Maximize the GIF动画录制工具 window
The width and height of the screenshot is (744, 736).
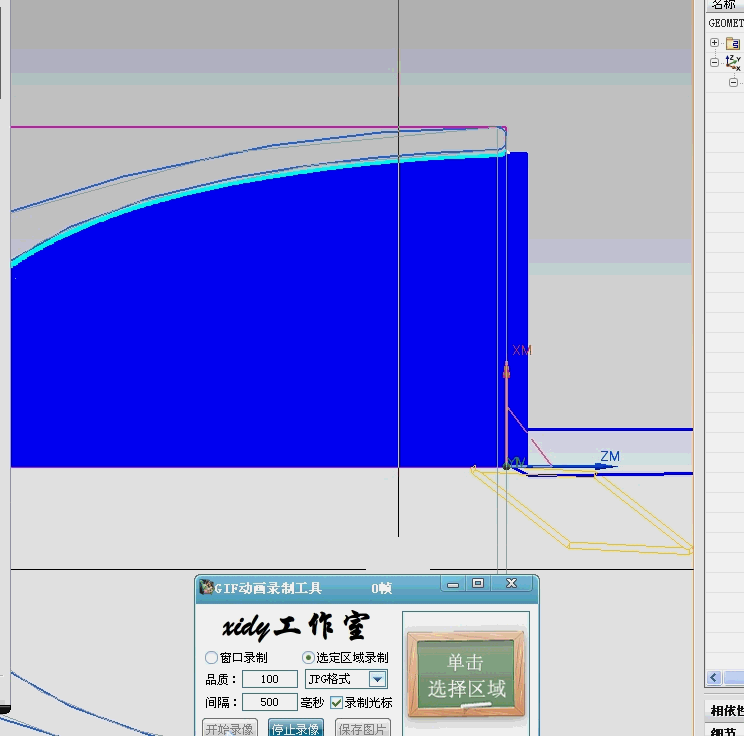pyautogui.click(x=478, y=584)
